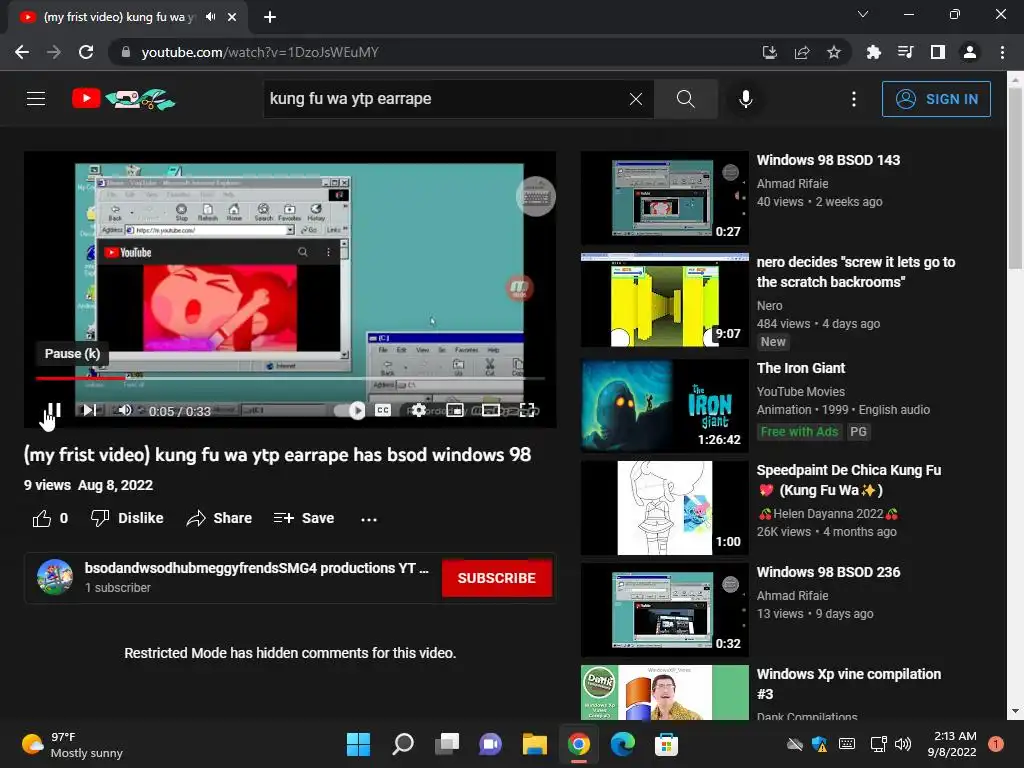Open Chrome three-dot menu
Image resolution: width=1024 pixels, height=768 pixels.
[1002, 52]
